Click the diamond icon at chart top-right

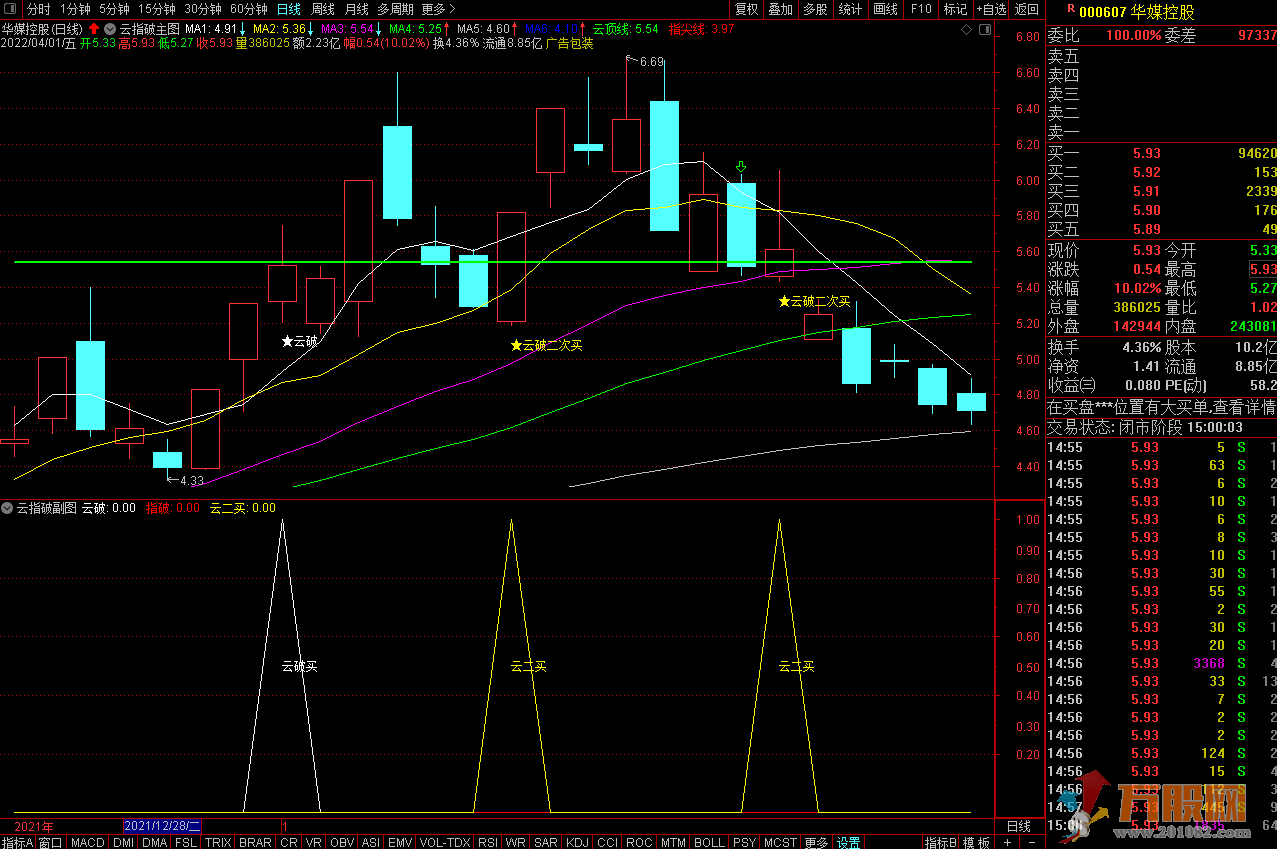click(x=966, y=30)
